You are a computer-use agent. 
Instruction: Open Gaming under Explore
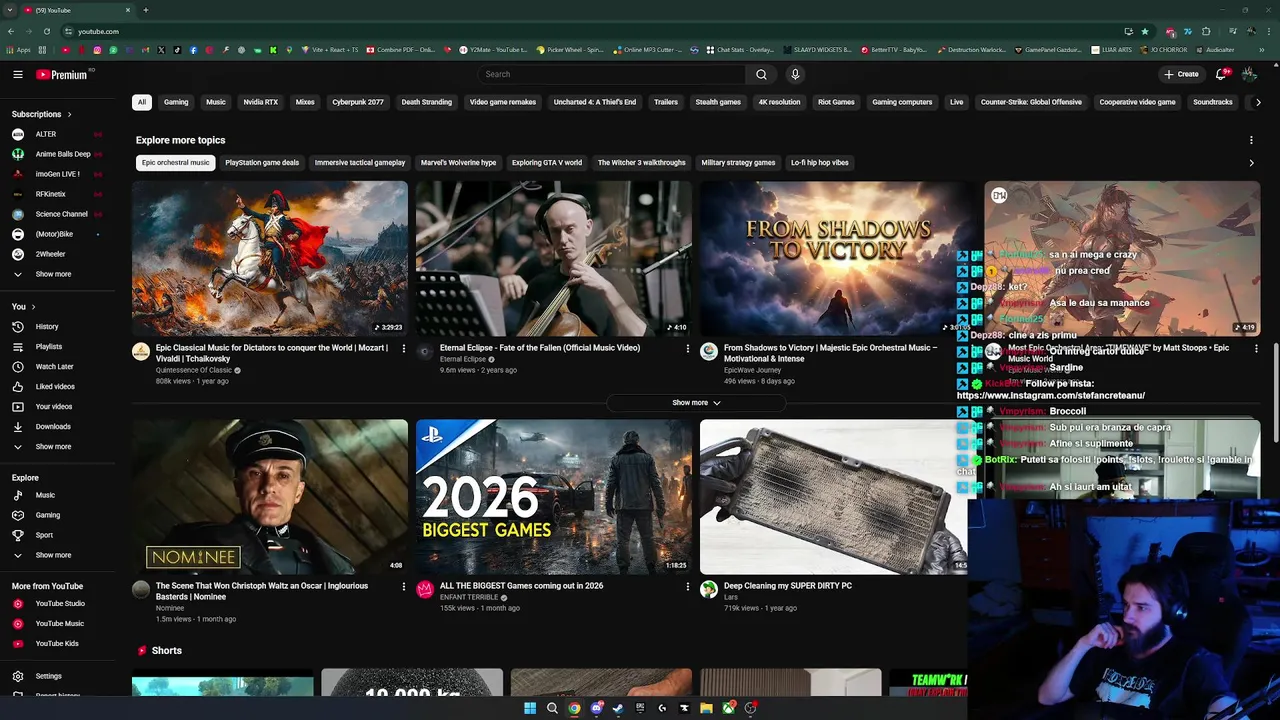pos(48,515)
